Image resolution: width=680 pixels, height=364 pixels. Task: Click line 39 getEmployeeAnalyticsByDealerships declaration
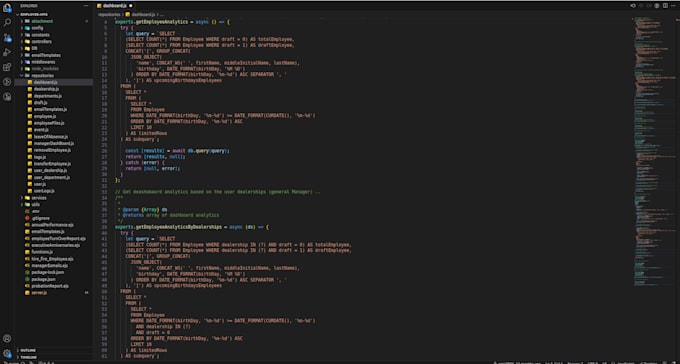tap(192, 227)
